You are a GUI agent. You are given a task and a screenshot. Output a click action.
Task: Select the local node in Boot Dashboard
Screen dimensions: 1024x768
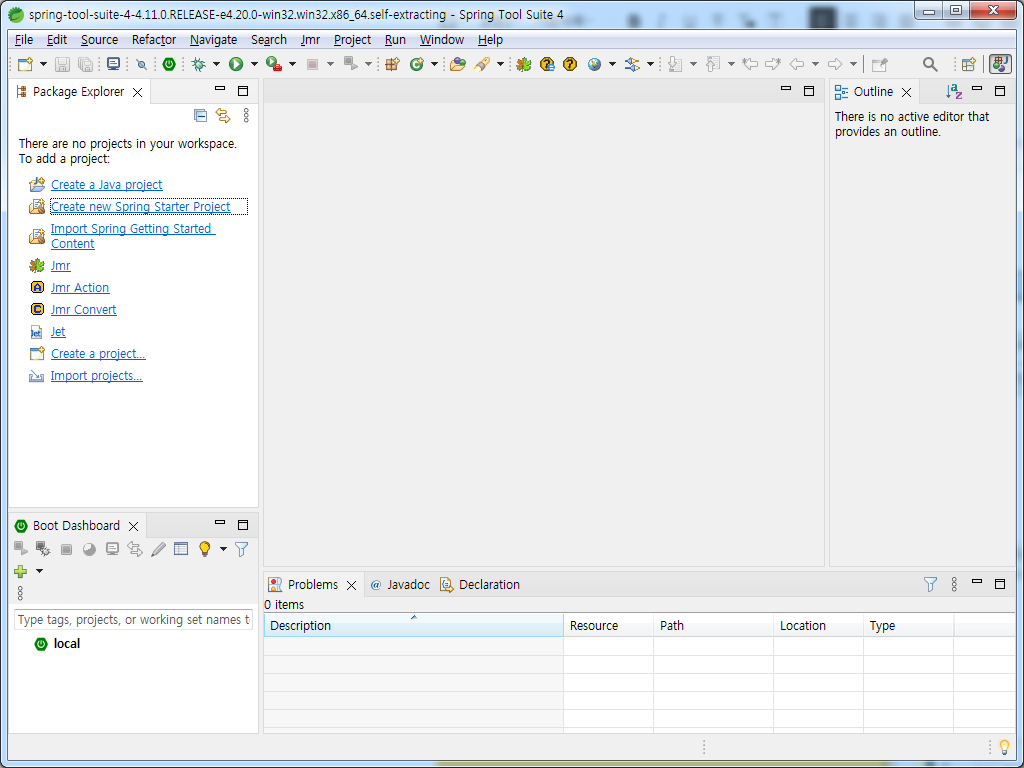coord(67,644)
